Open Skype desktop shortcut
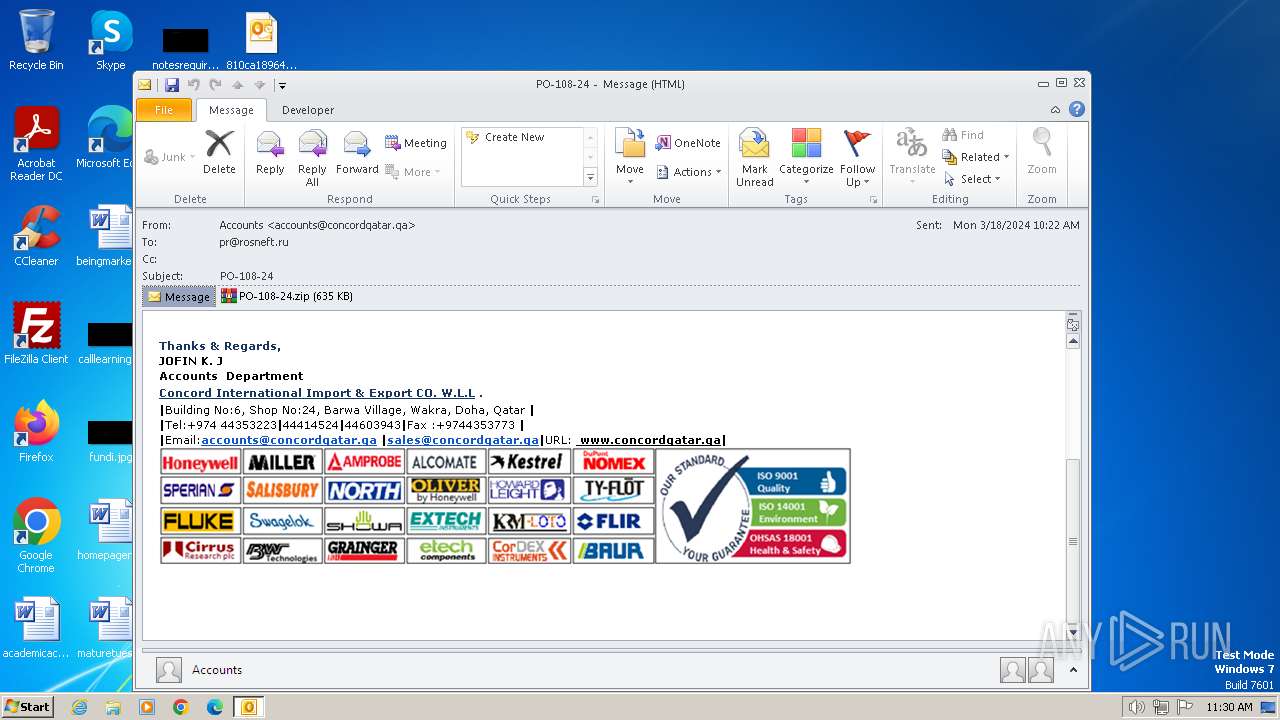Viewport: 1280px width, 720px height. [110, 40]
